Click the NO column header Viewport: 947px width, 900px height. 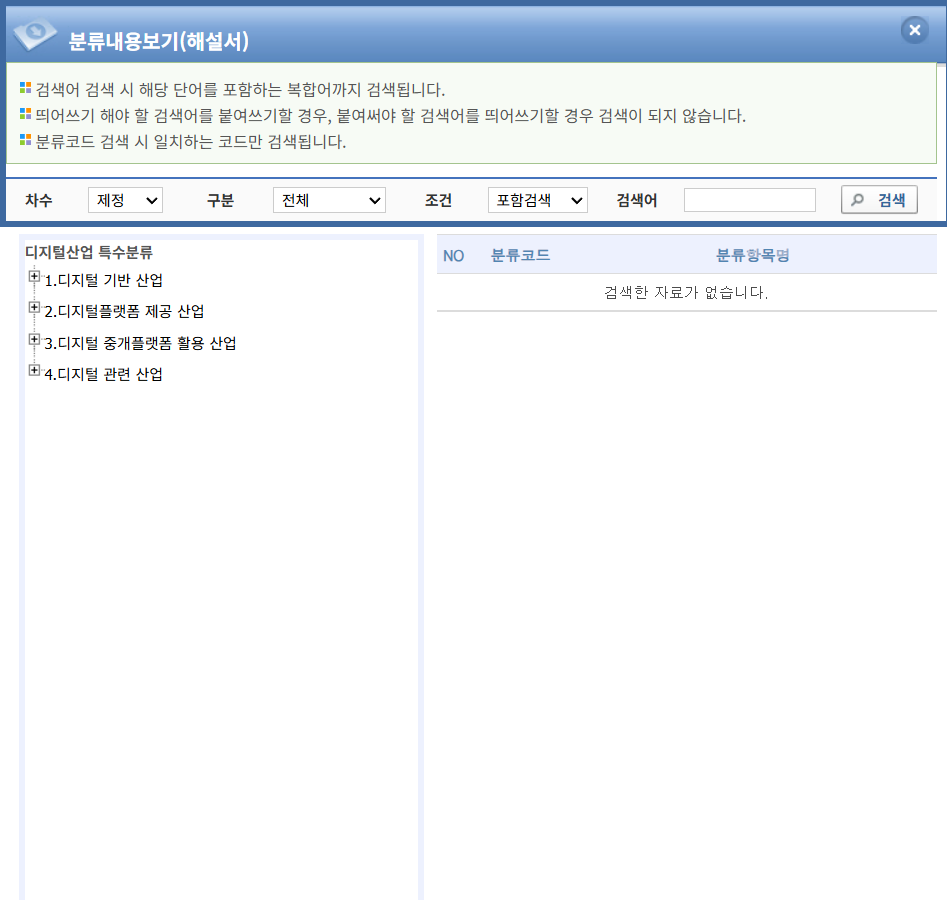coord(453,256)
